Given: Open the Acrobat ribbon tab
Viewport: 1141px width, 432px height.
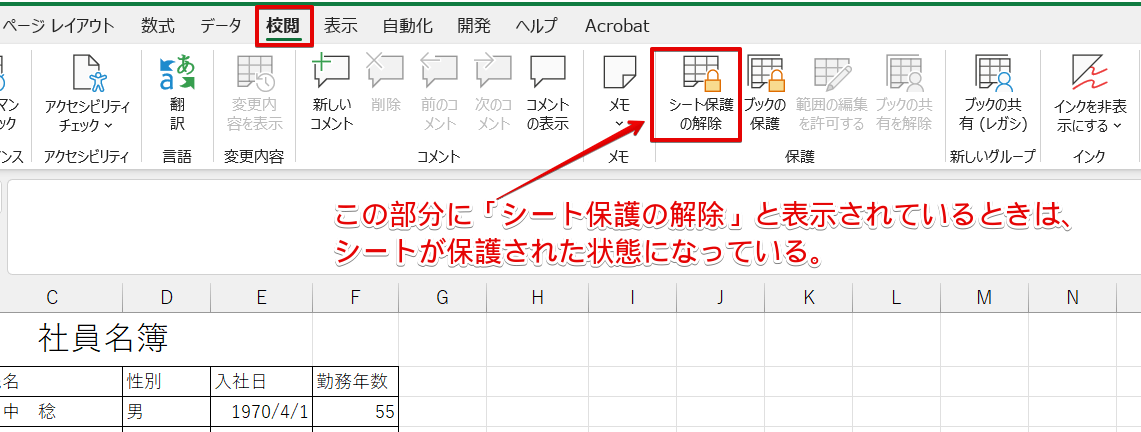Looking at the screenshot, I should [x=617, y=26].
